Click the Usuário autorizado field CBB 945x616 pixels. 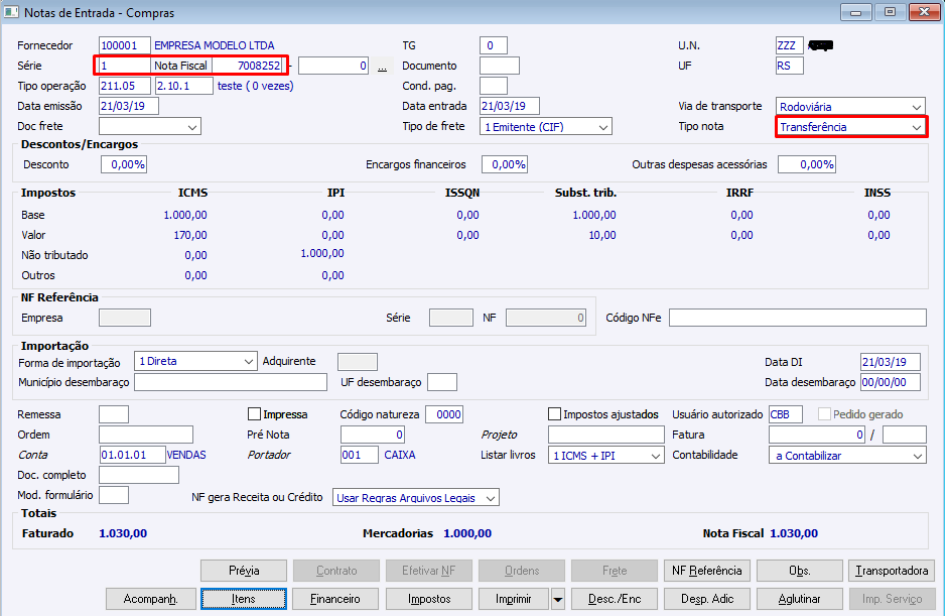coord(786,415)
